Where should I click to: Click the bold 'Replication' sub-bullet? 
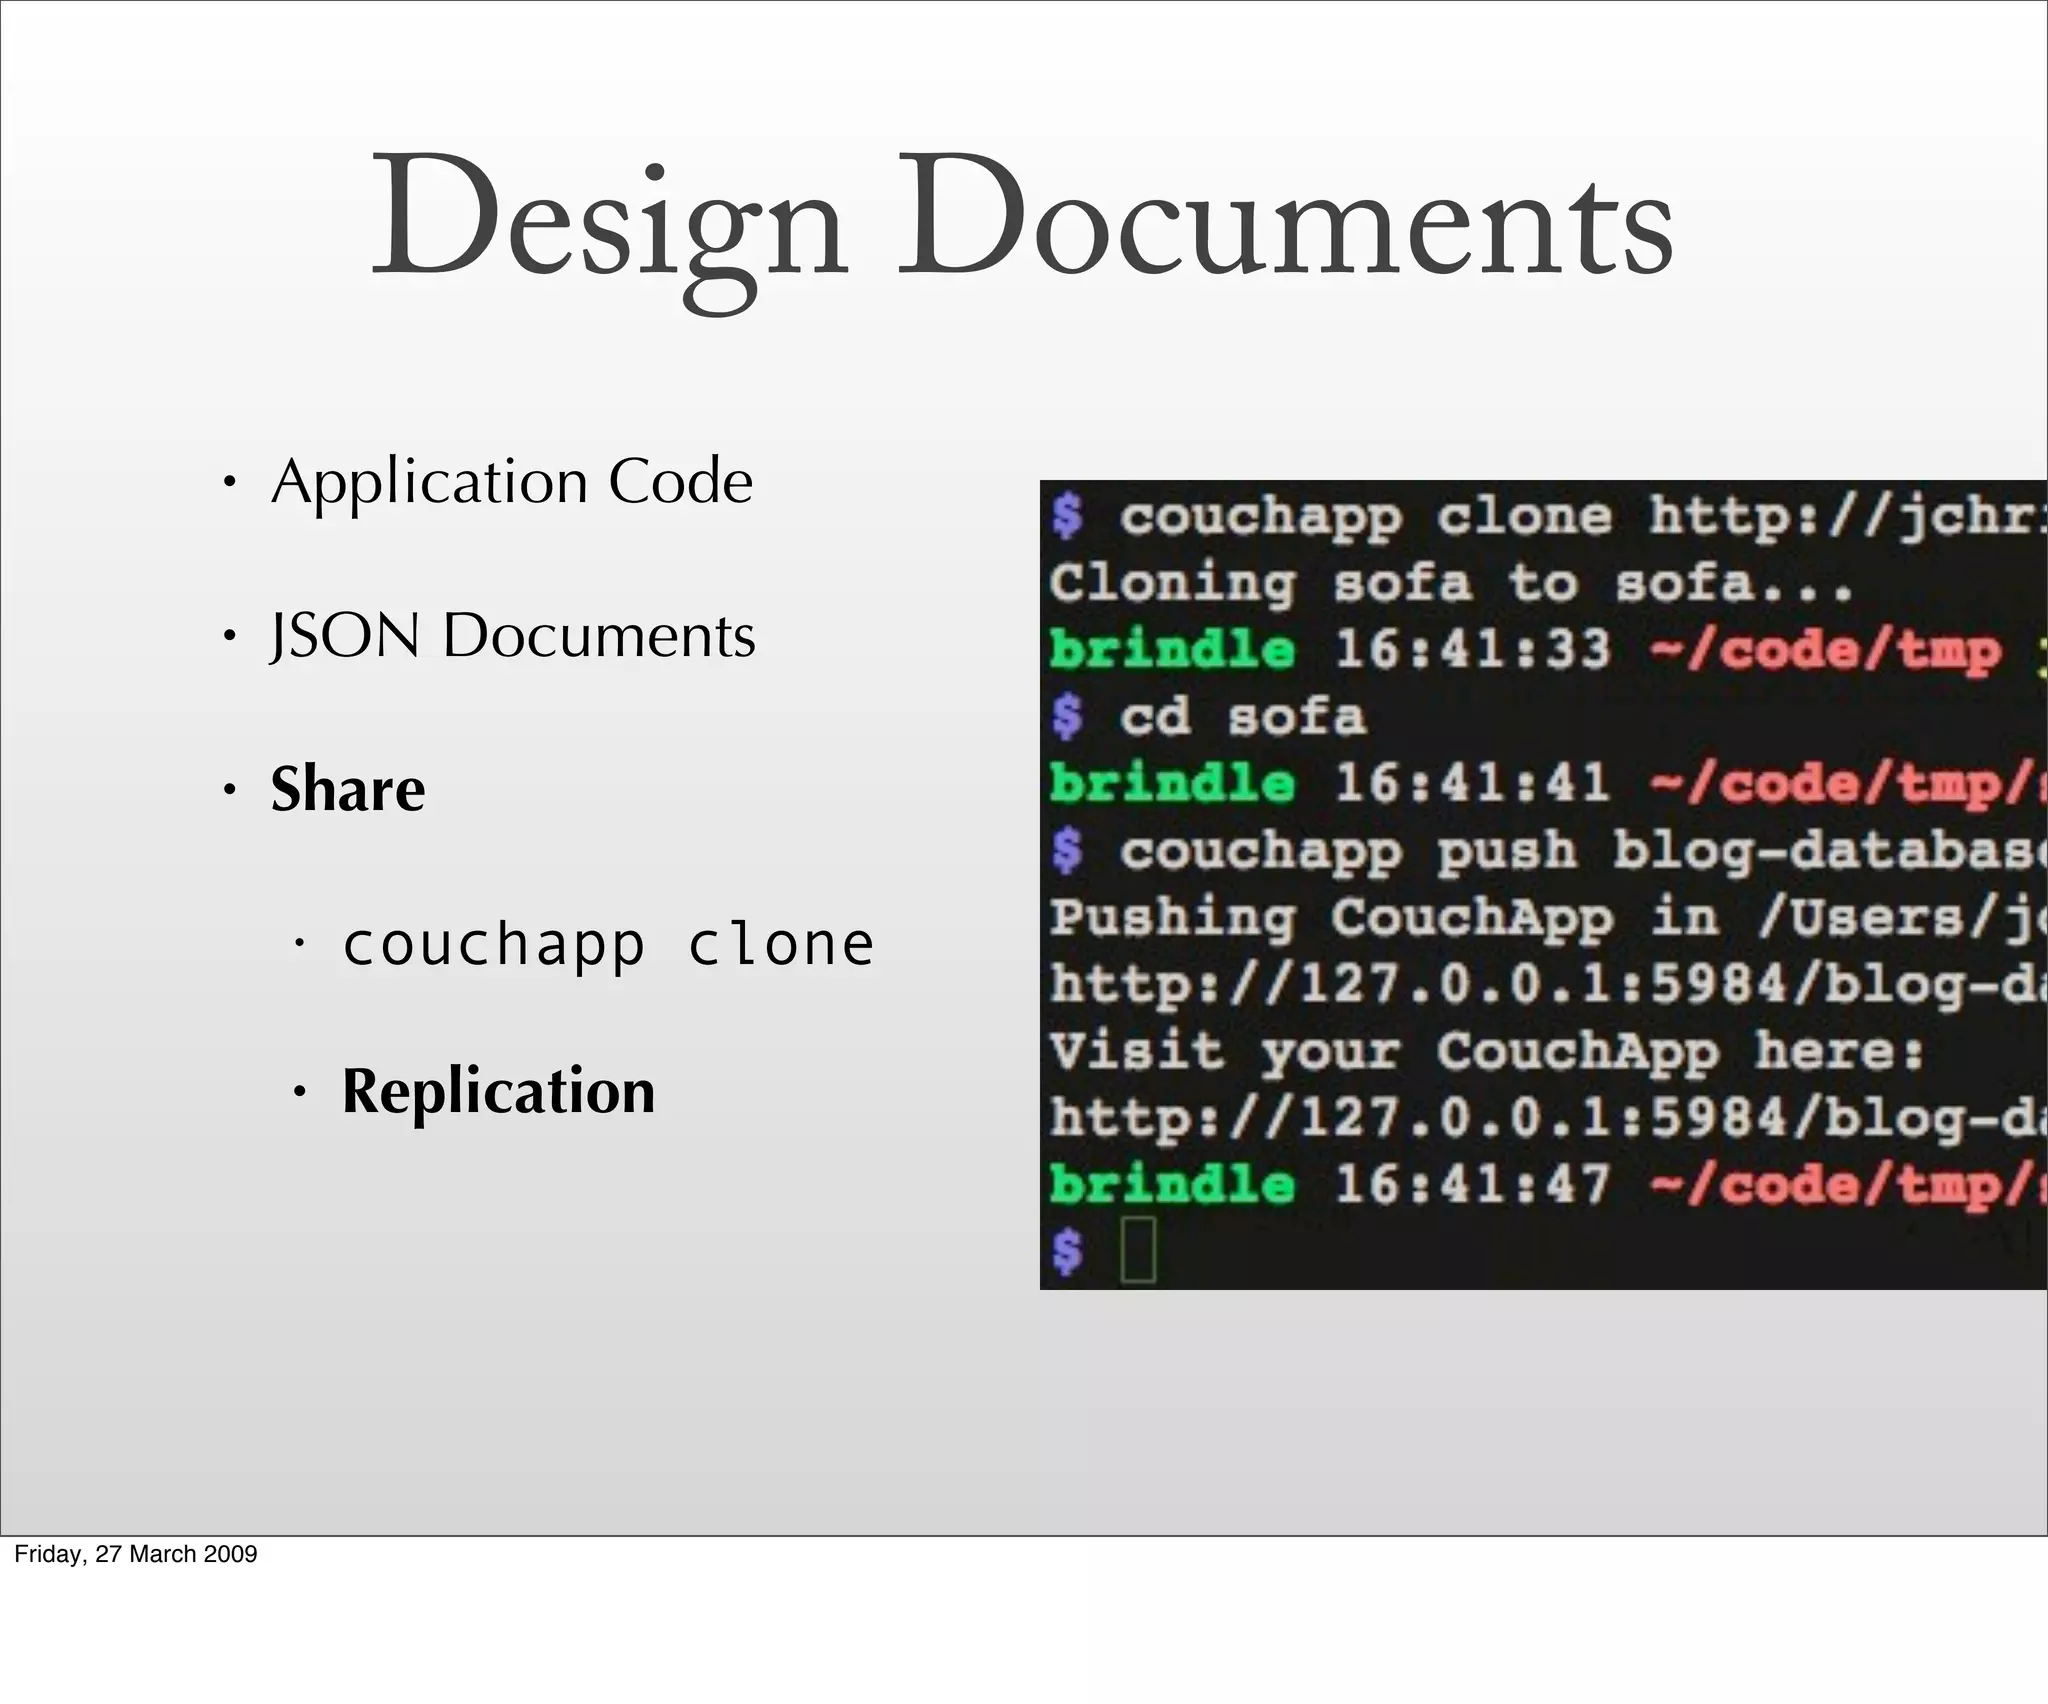(499, 1091)
